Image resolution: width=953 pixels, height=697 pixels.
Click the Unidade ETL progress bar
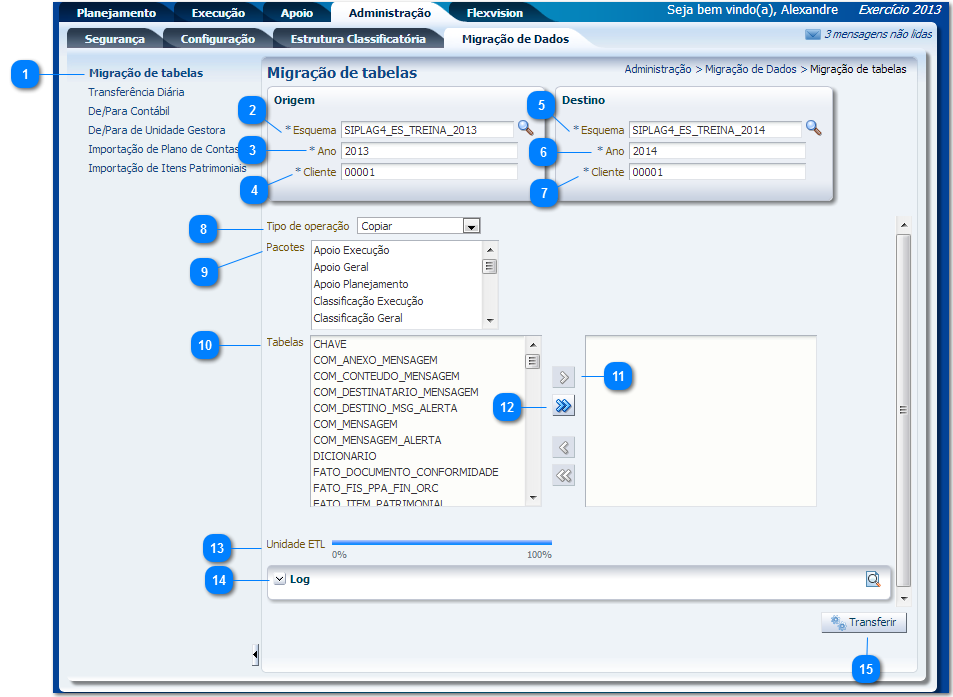coord(441,543)
